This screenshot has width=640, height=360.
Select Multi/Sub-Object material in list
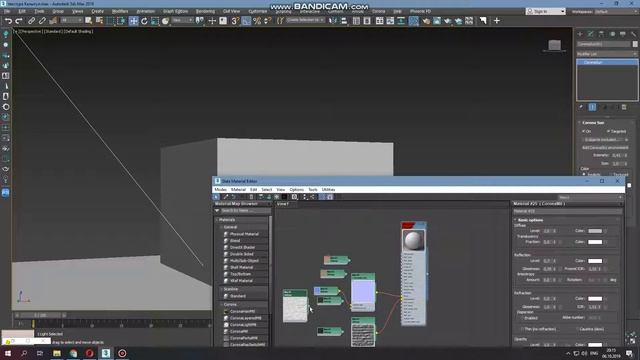pos(244,260)
